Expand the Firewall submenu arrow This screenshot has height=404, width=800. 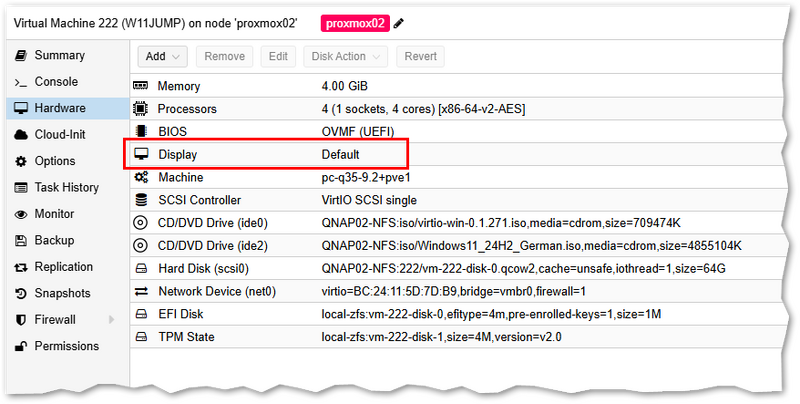[x=111, y=320]
